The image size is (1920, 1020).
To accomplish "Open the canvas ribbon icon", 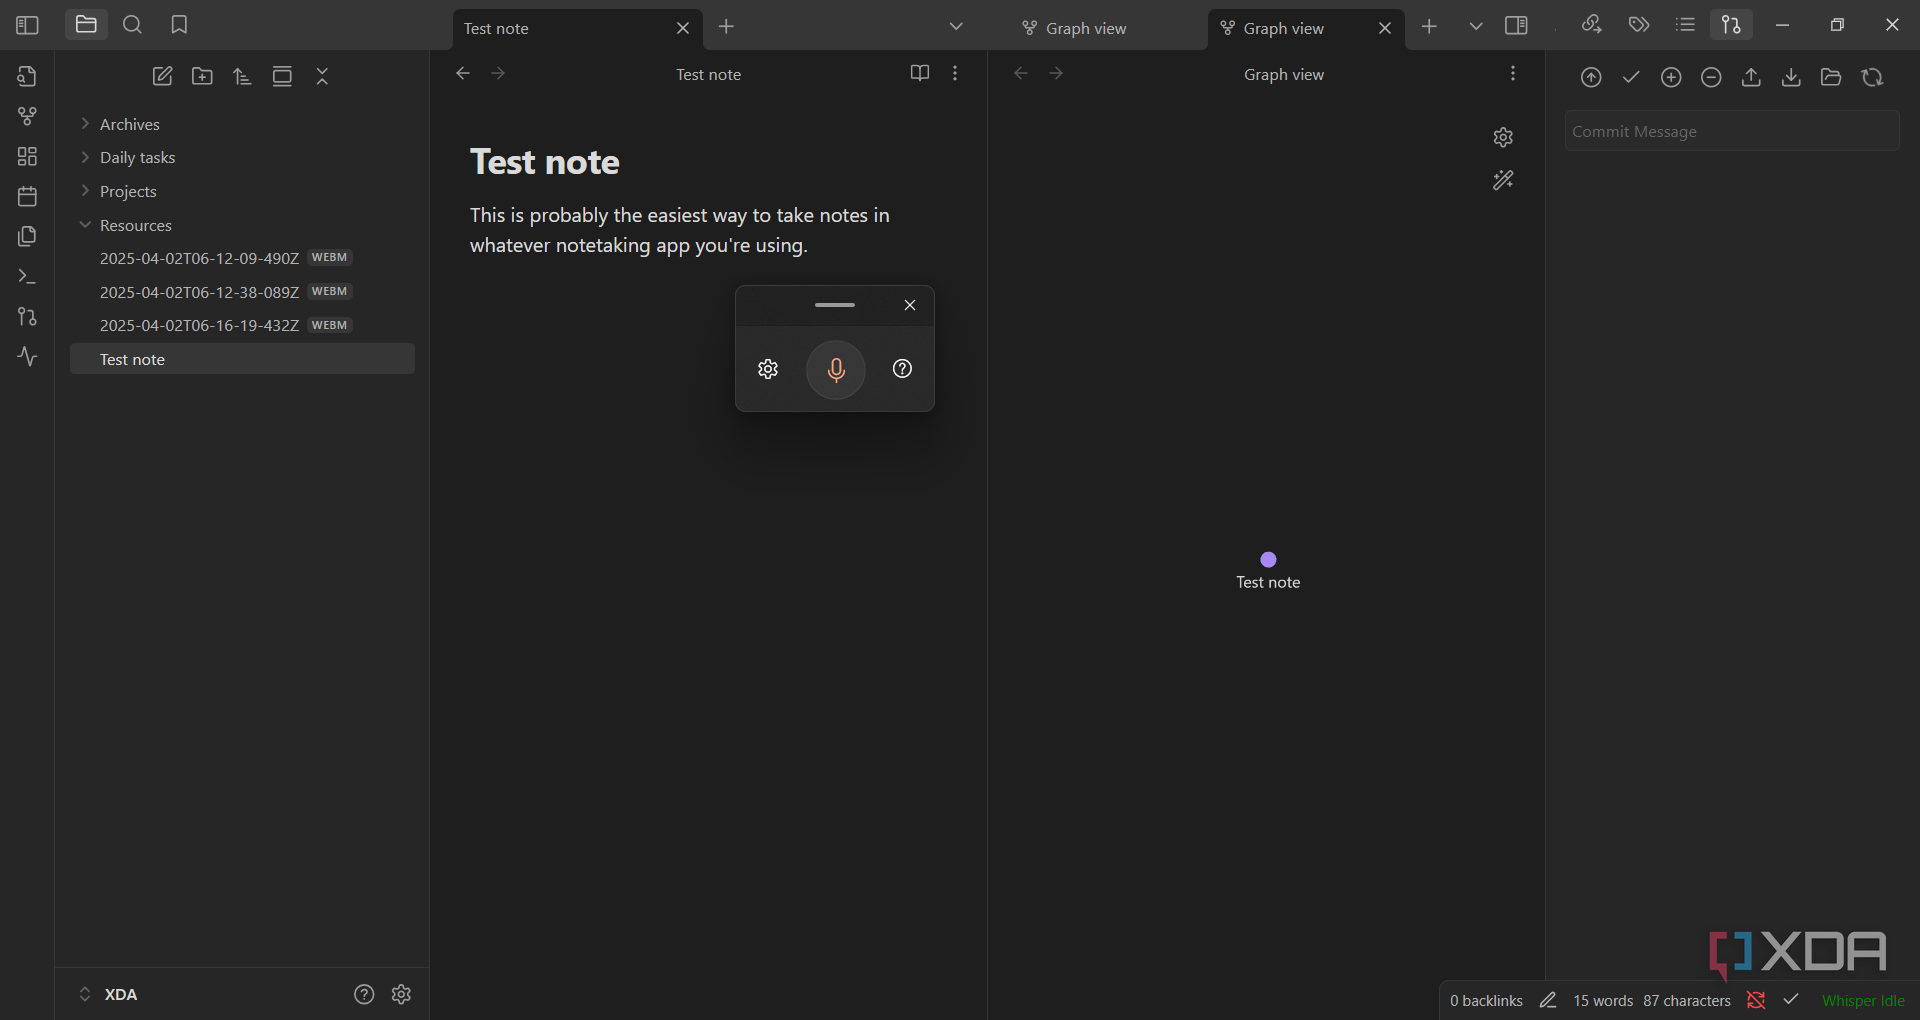I will point(27,156).
